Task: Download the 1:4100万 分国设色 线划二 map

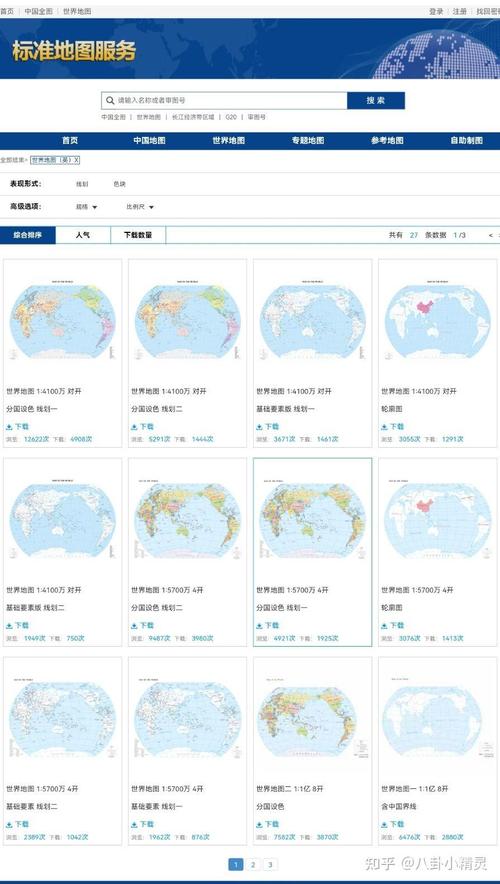Action: [142, 427]
